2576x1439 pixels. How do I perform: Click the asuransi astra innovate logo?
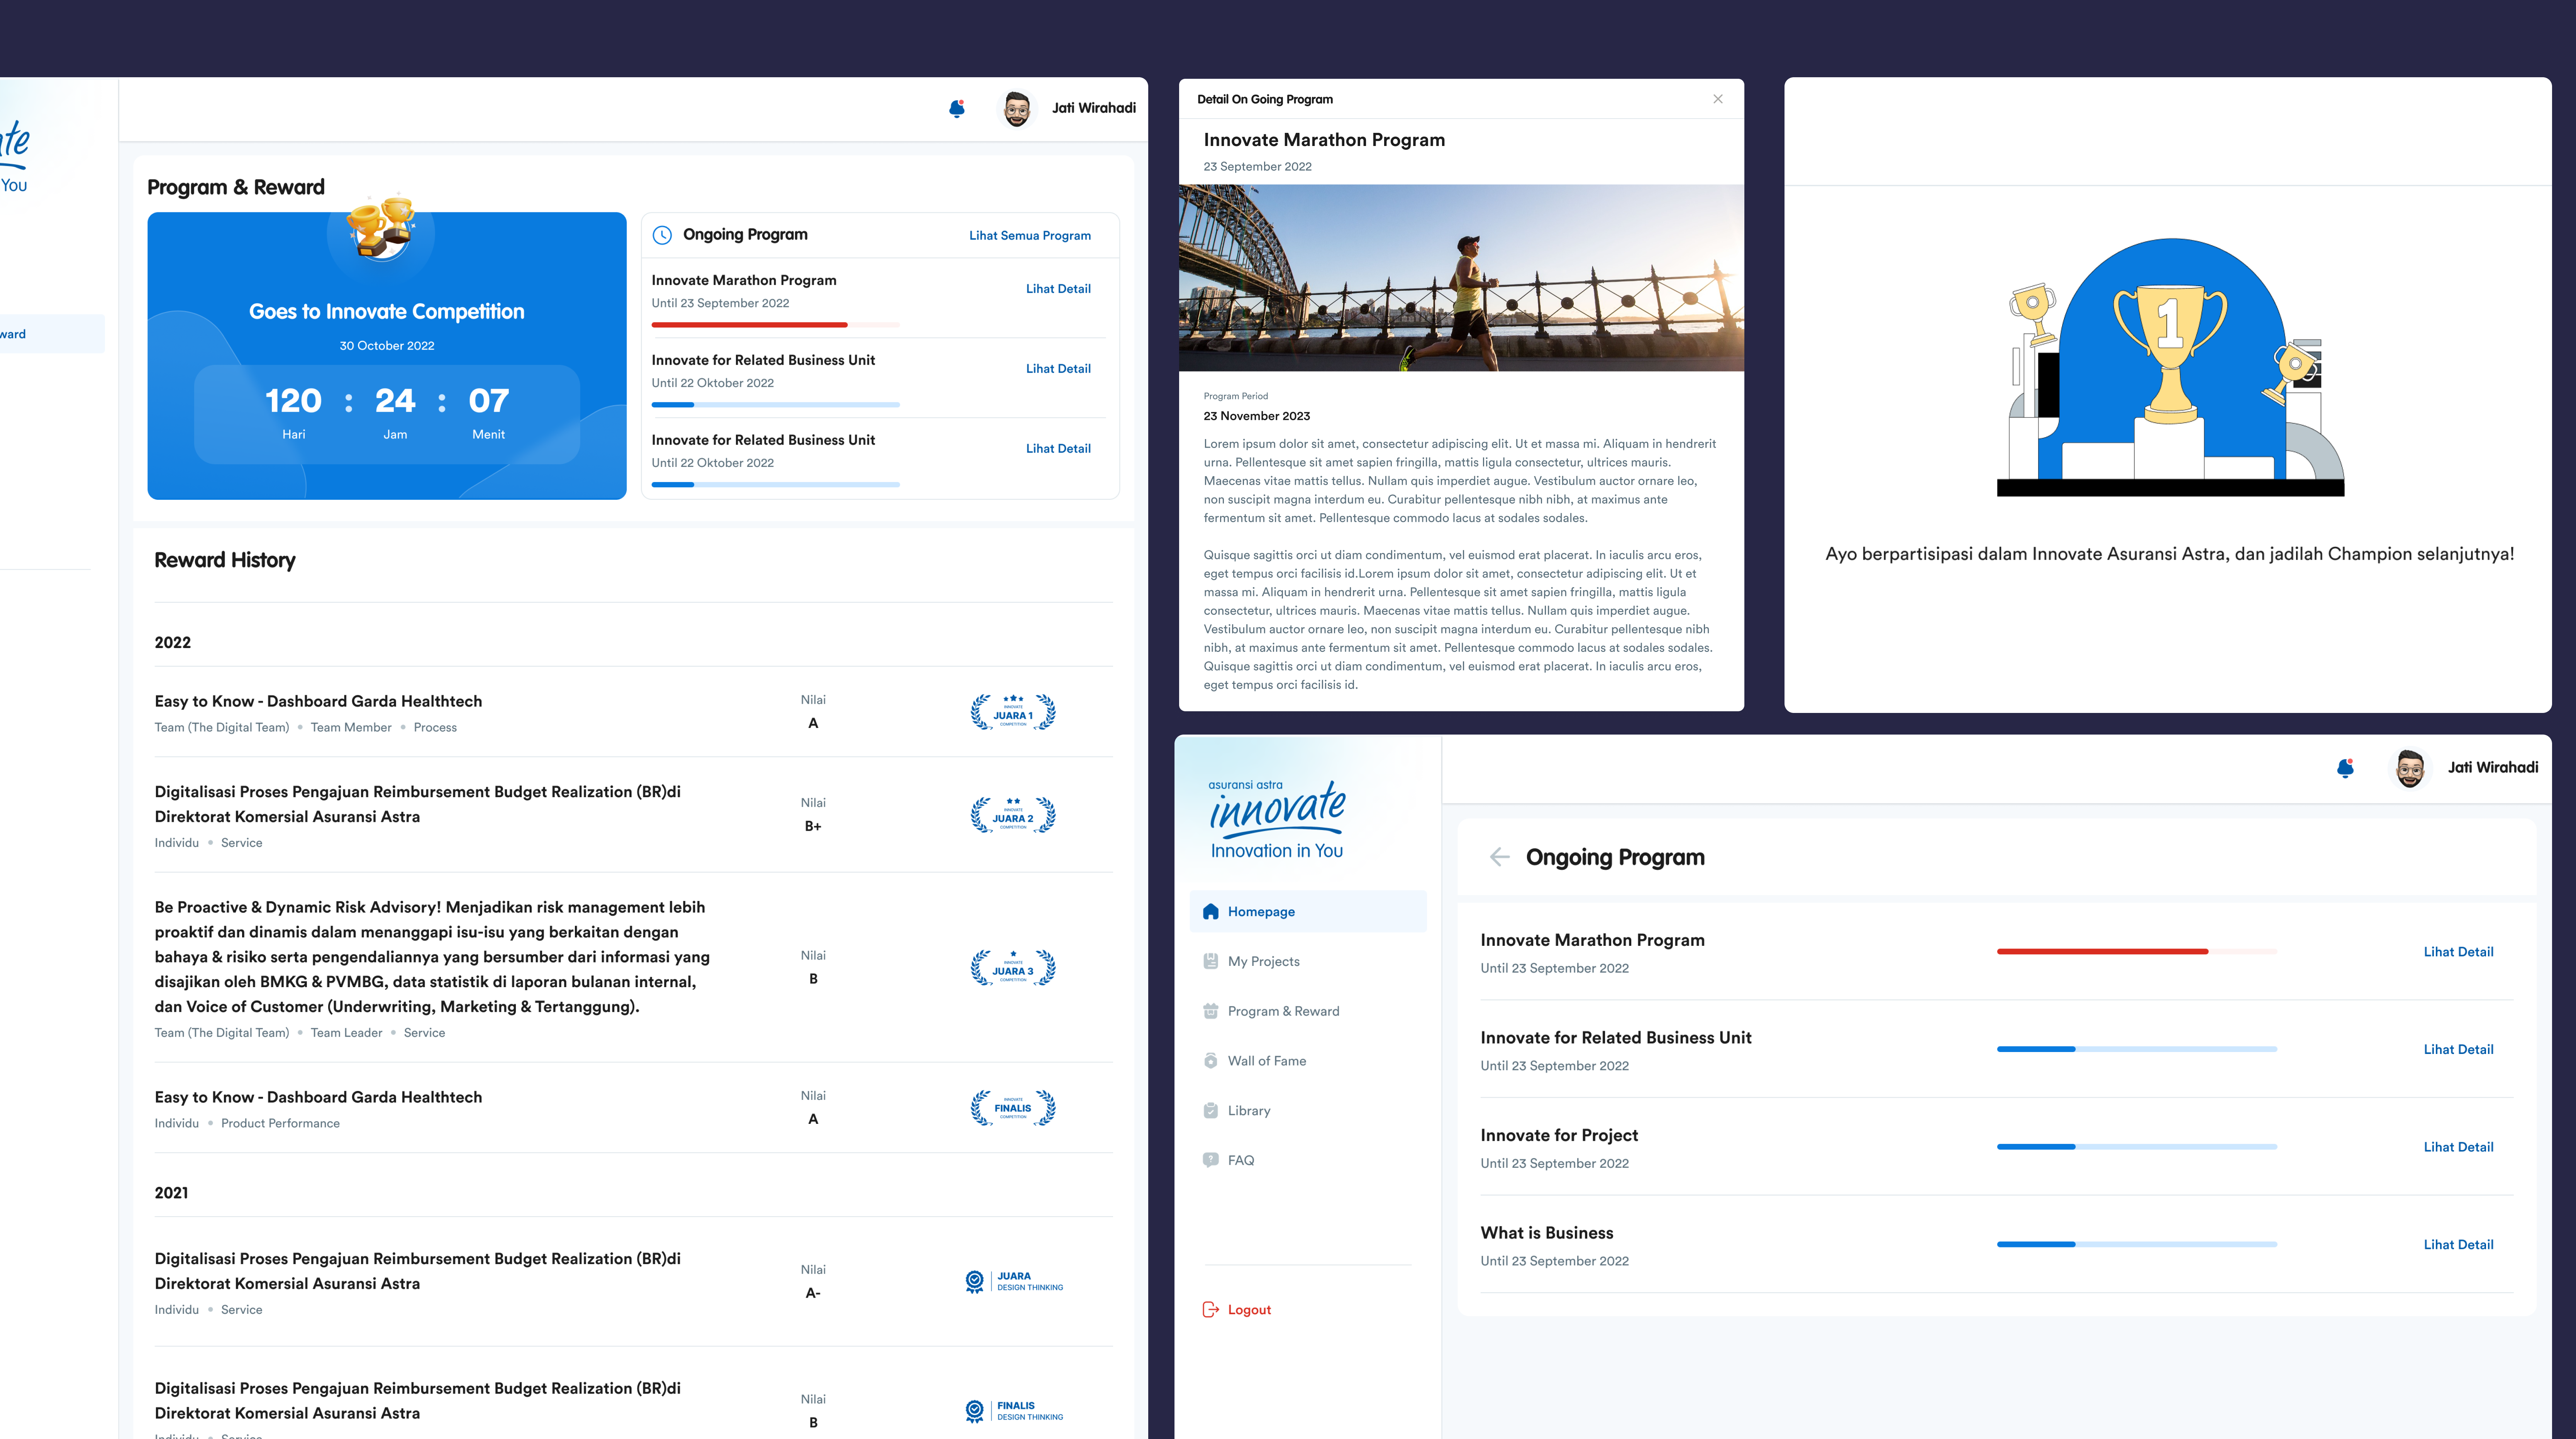click(x=1277, y=819)
